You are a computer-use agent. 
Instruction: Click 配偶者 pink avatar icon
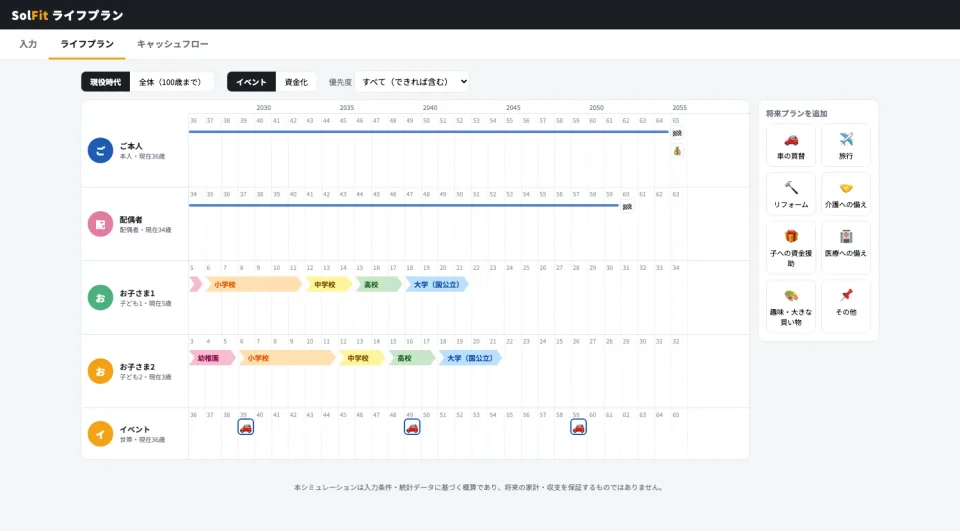coord(100,224)
